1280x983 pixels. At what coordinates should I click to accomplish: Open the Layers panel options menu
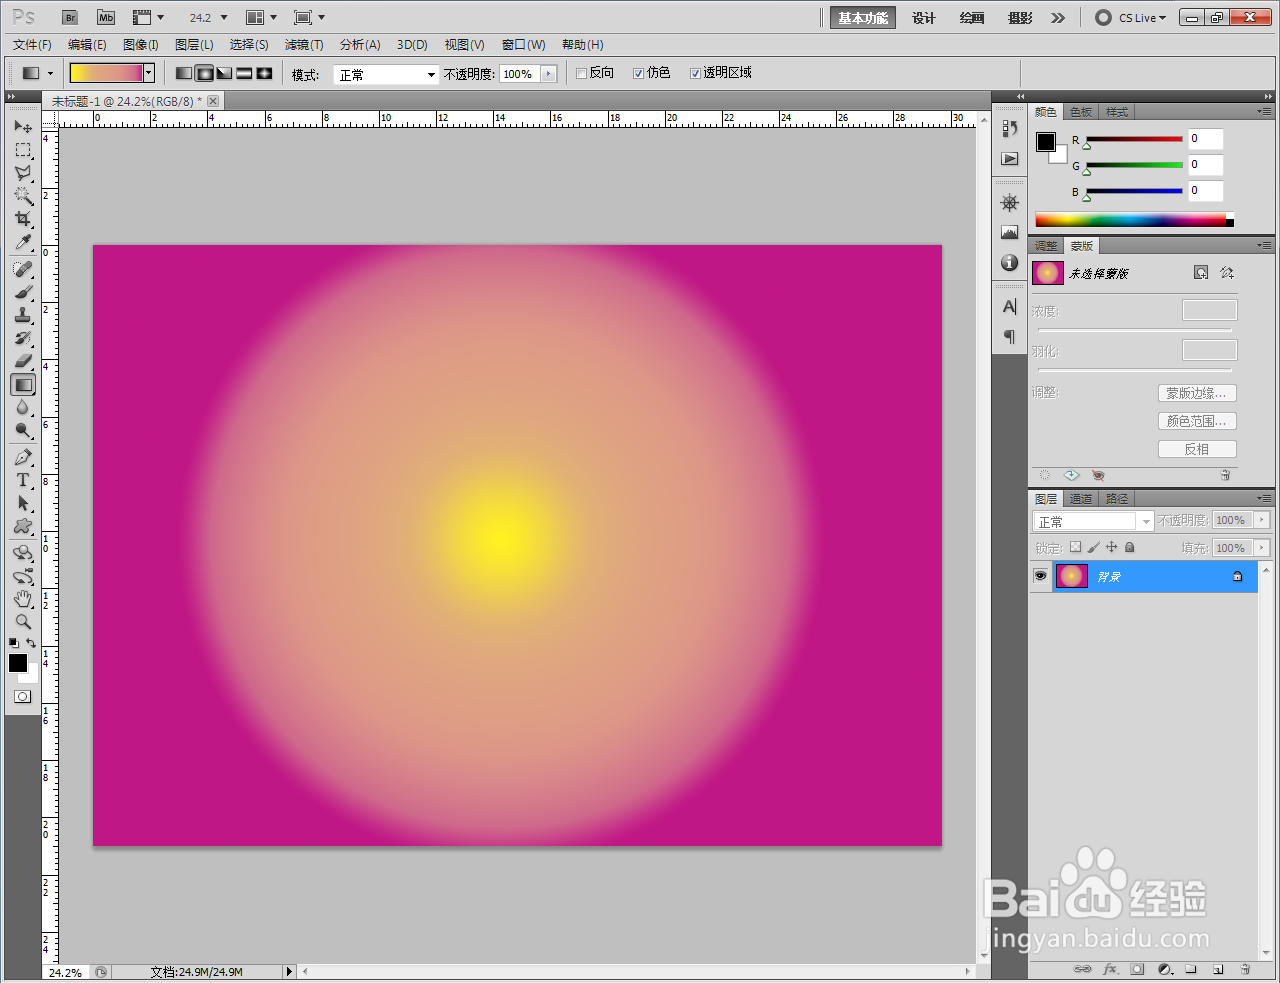[x=1264, y=498]
